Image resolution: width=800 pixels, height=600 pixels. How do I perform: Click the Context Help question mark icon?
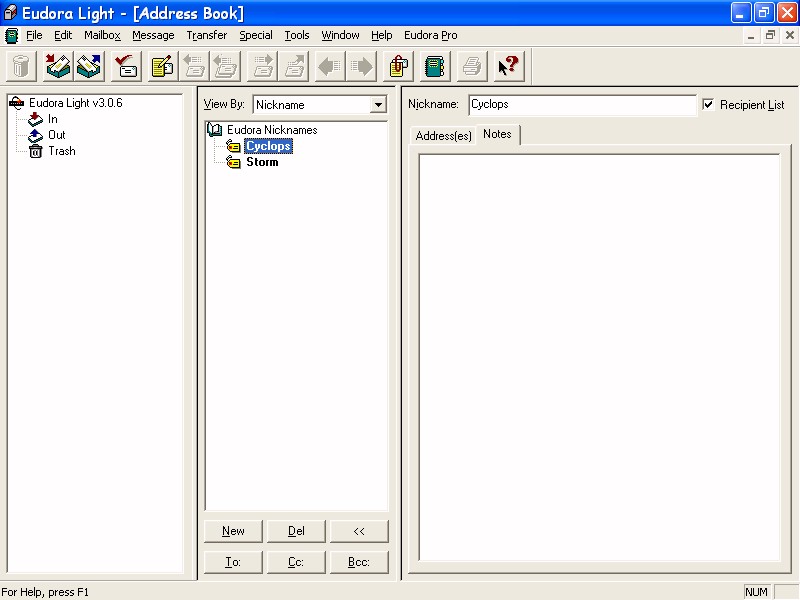509,66
